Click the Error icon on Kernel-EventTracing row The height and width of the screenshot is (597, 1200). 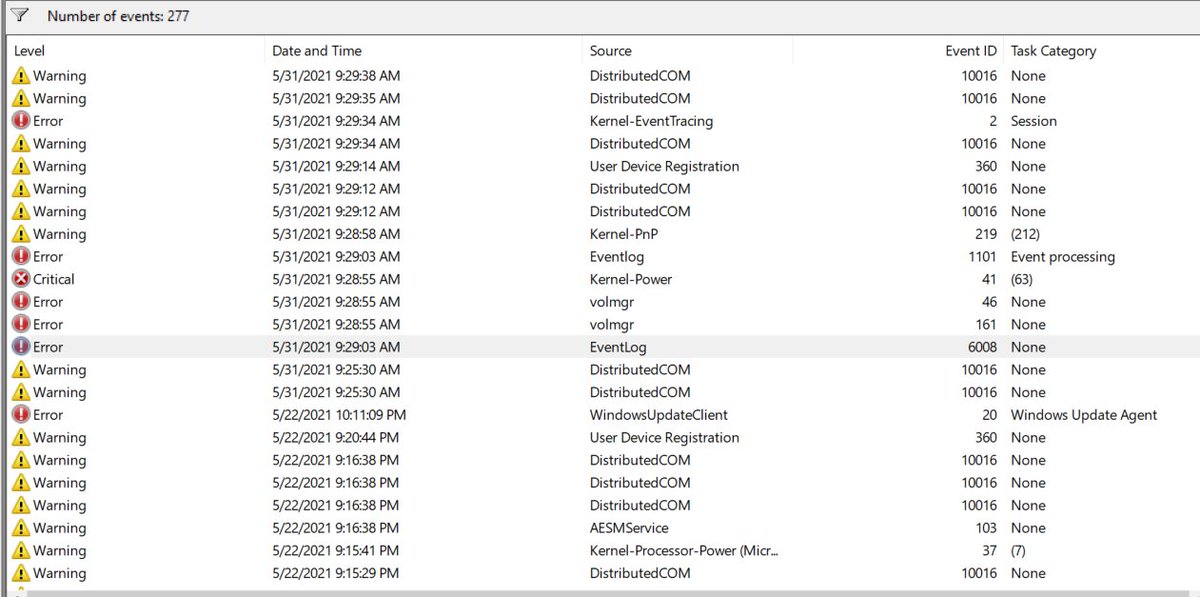(x=21, y=121)
